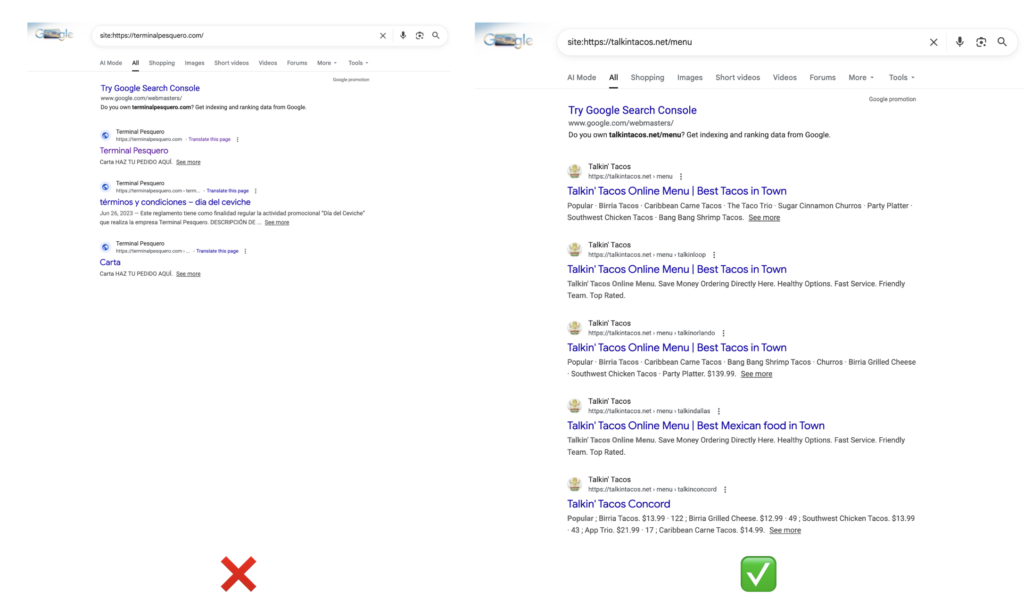Click magnifier search icon in terminalpesquero search bar

[x=436, y=35]
